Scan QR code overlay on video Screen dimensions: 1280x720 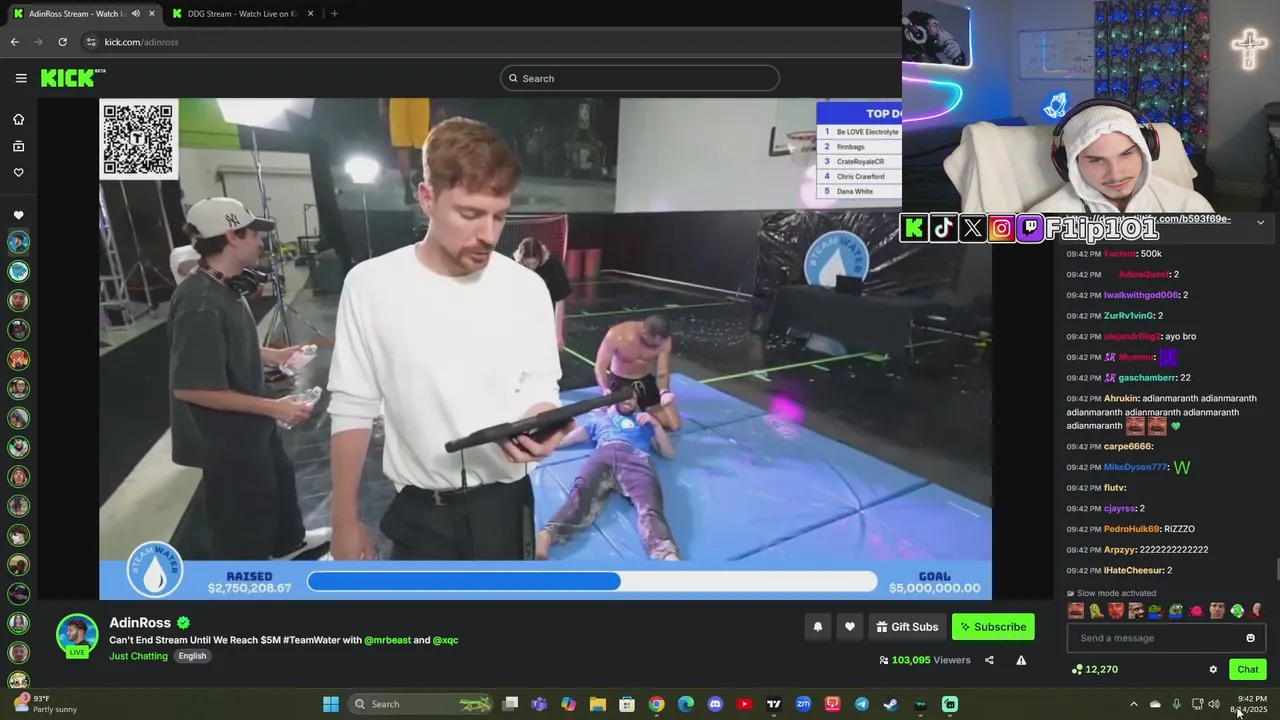[138, 139]
